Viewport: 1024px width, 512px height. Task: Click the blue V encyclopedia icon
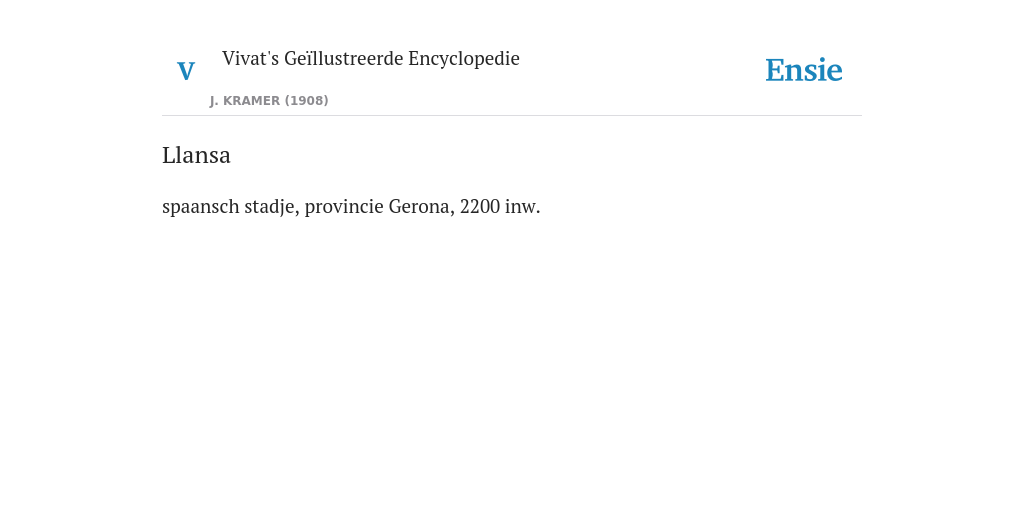(186, 71)
